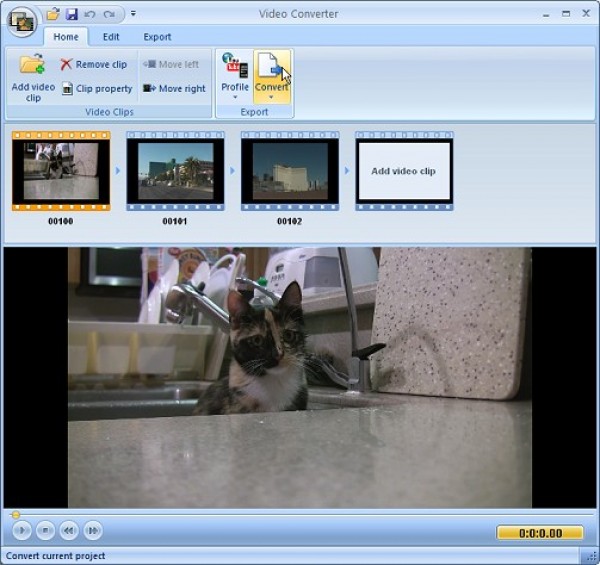This screenshot has width=600, height=565.
Task: Open Clip property for selected clip
Action: click(96, 88)
